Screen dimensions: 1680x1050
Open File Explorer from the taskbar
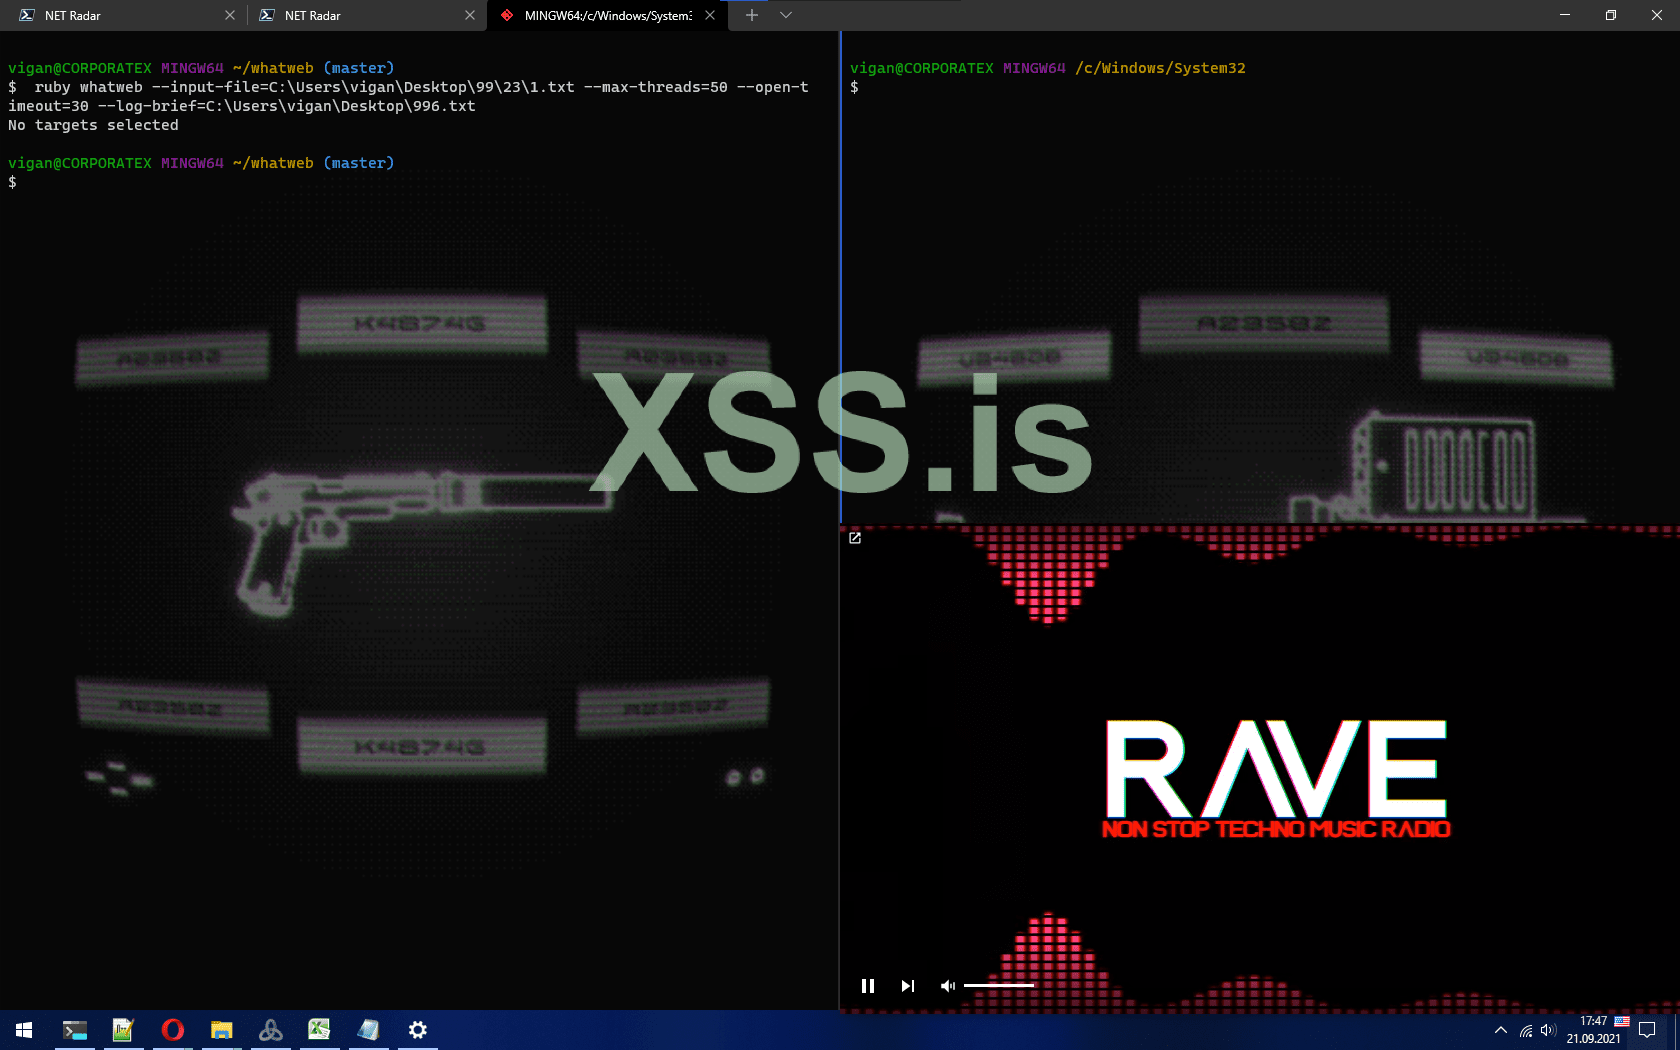click(x=221, y=1030)
